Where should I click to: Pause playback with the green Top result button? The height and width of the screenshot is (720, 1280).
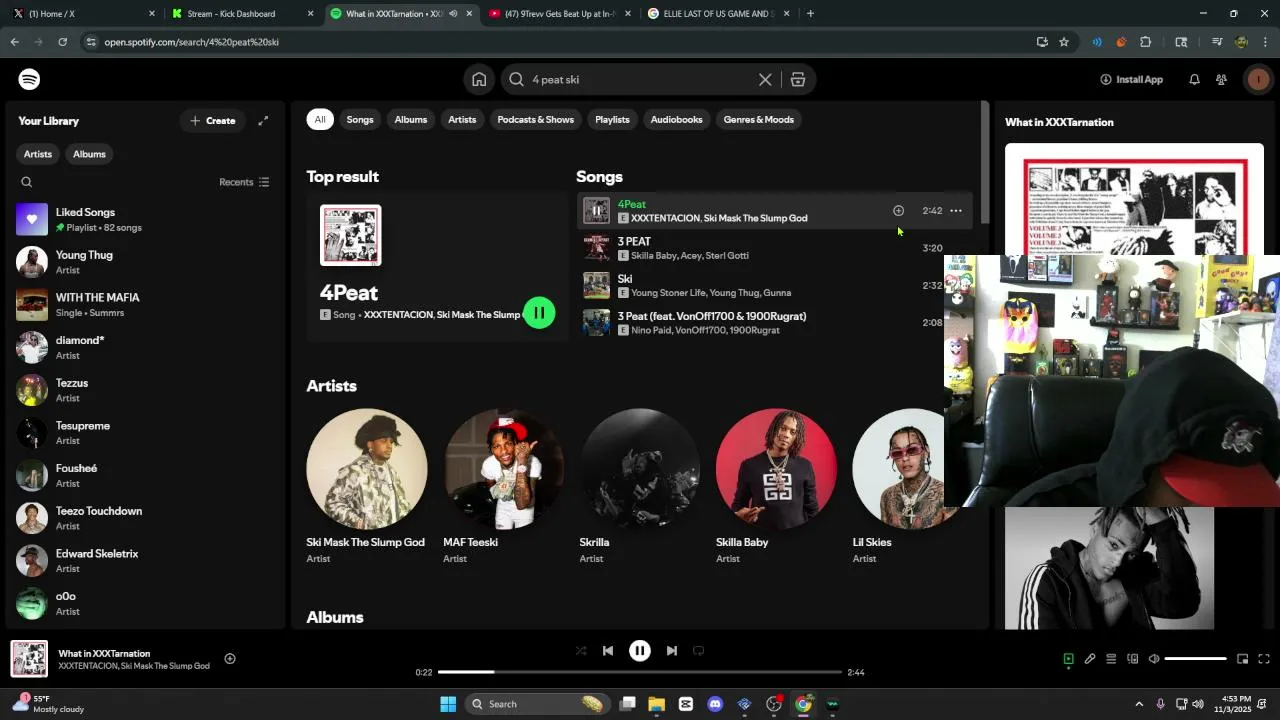pos(539,313)
